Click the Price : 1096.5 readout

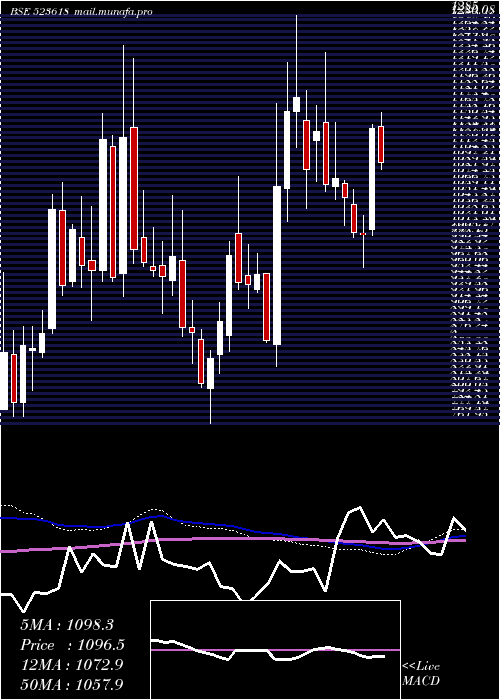[x=72, y=645]
